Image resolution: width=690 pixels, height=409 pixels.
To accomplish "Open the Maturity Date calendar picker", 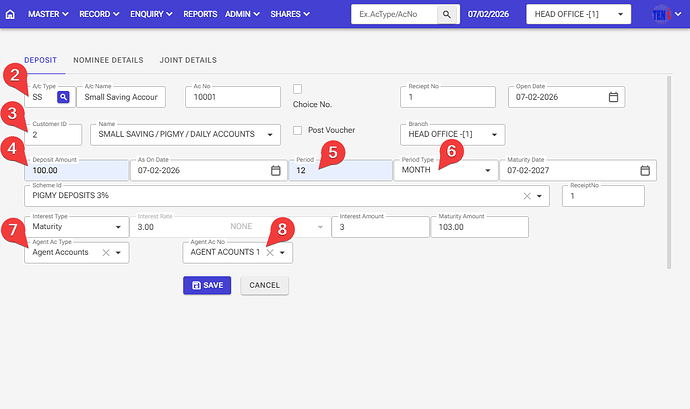I will [x=645, y=171].
